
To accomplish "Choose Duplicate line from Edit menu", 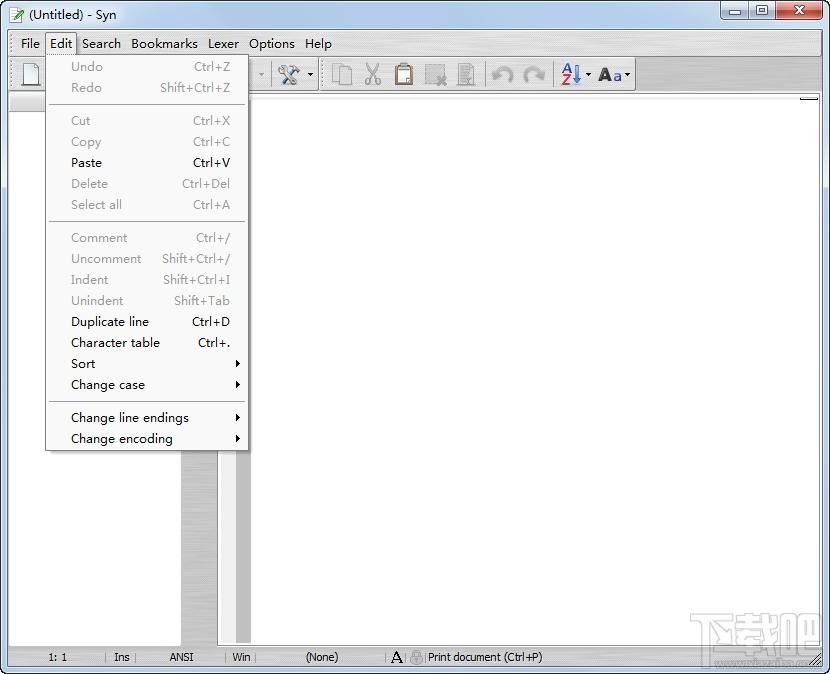I will point(147,321).
